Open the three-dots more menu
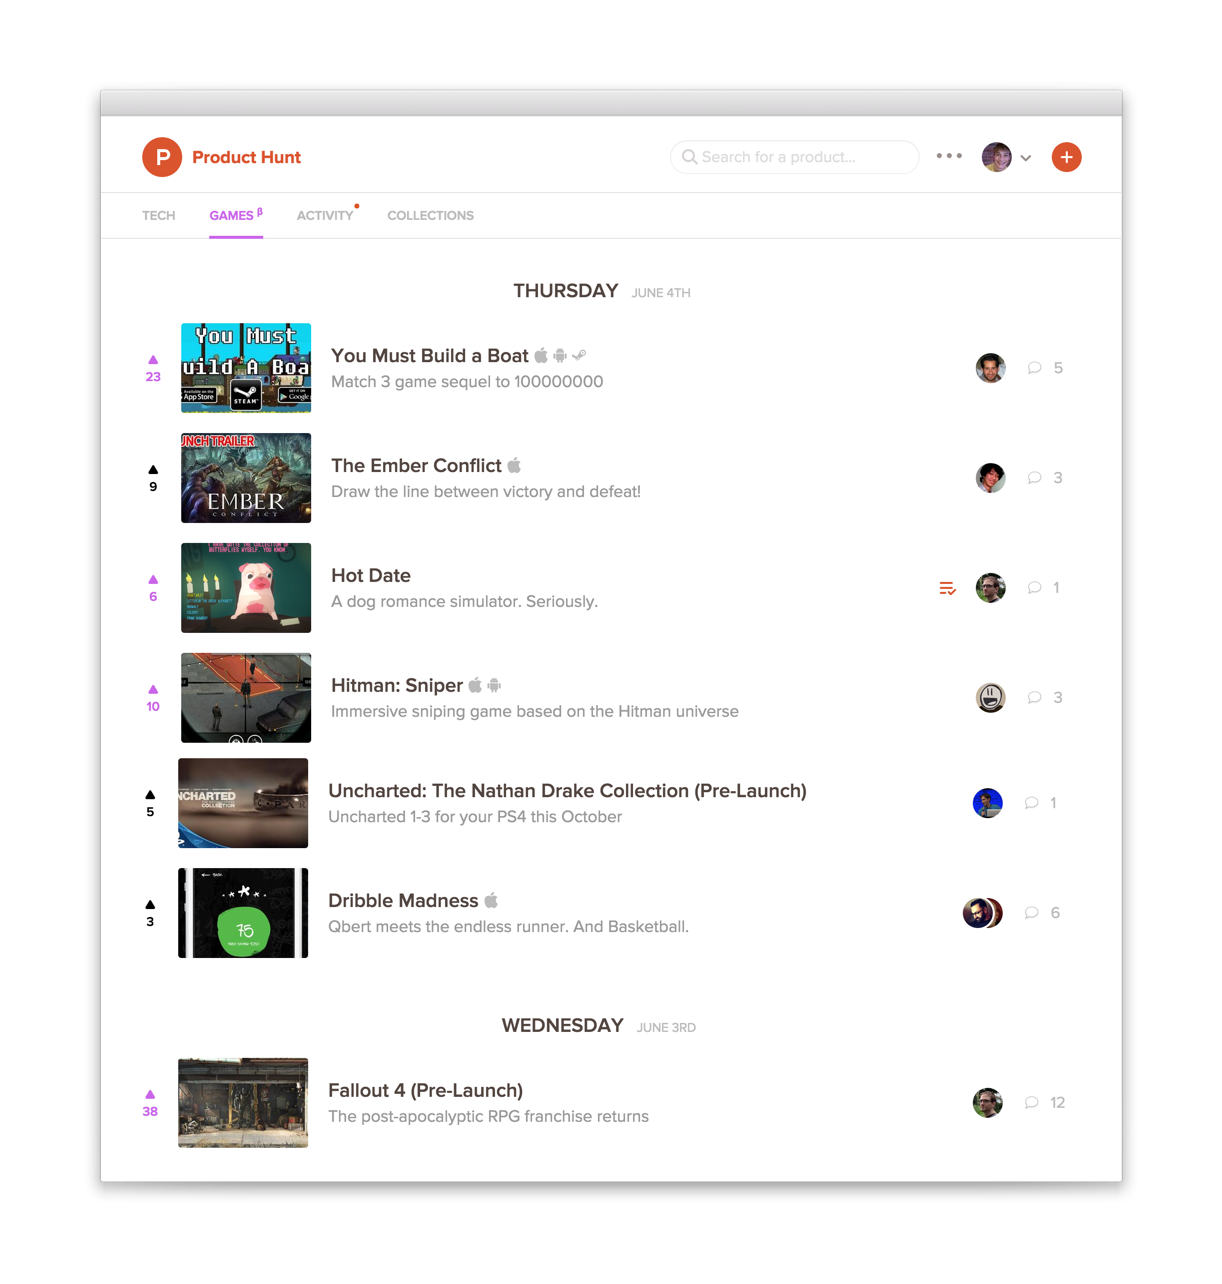 click(x=949, y=156)
